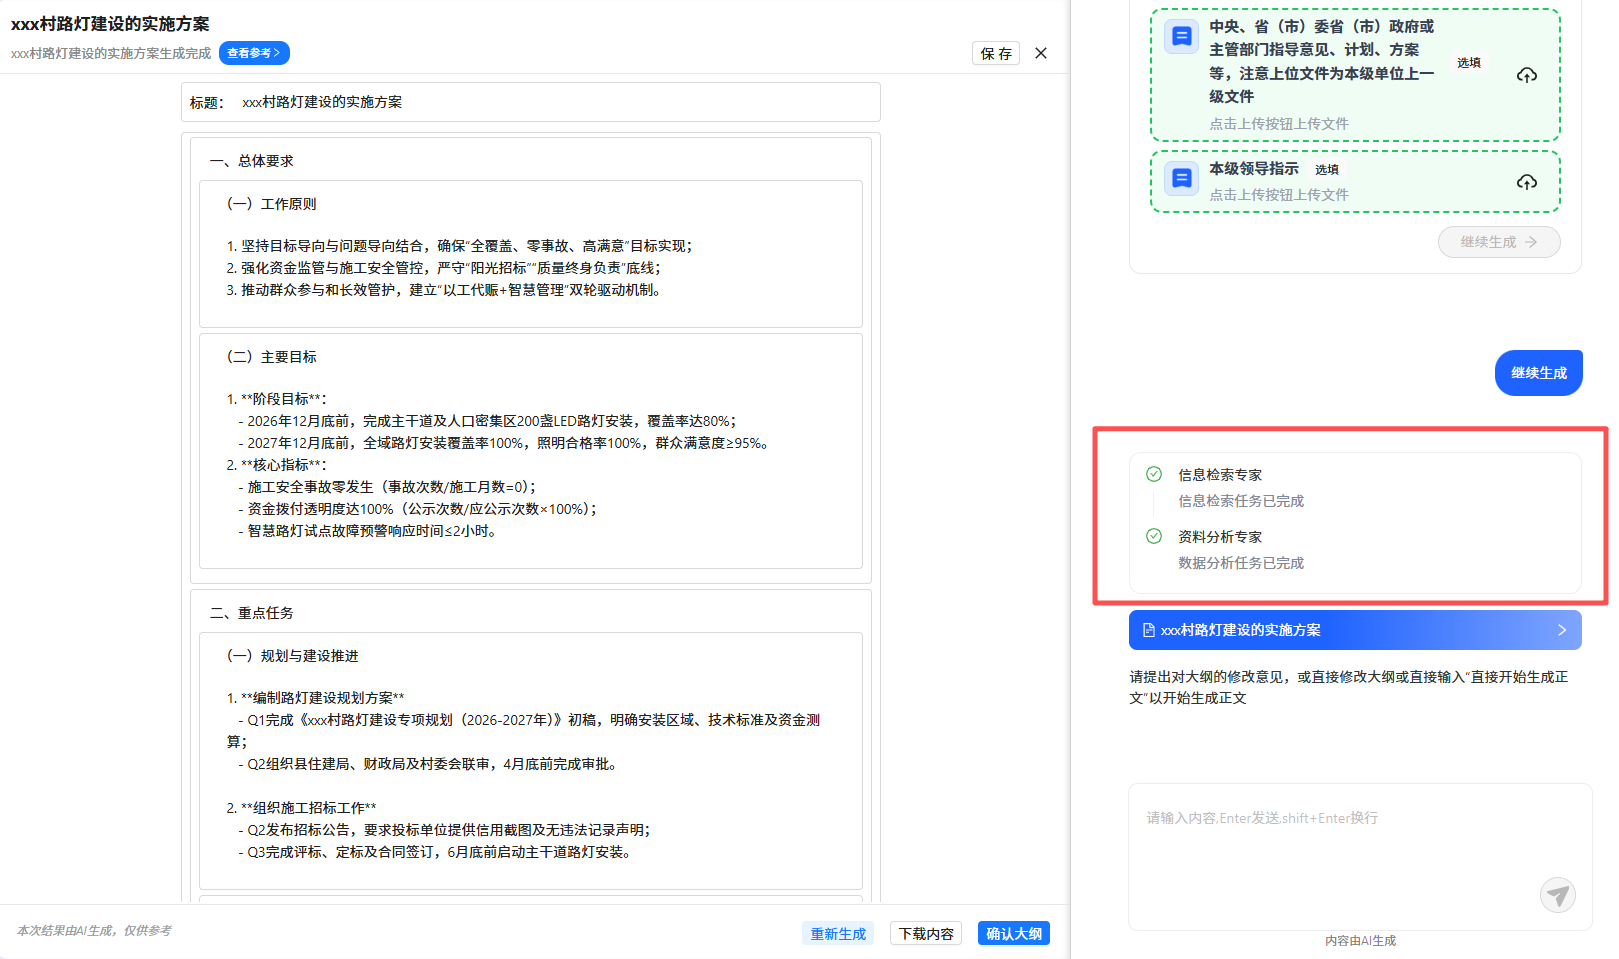Click the paper-plane send icon
This screenshot has height=959, width=1619.
[x=1557, y=894]
